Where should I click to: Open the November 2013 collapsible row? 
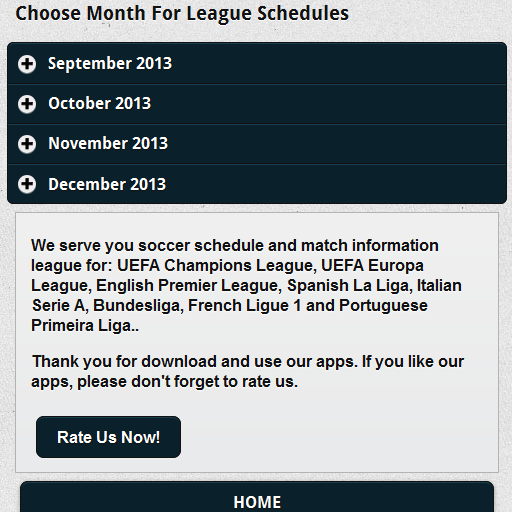tap(257, 144)
